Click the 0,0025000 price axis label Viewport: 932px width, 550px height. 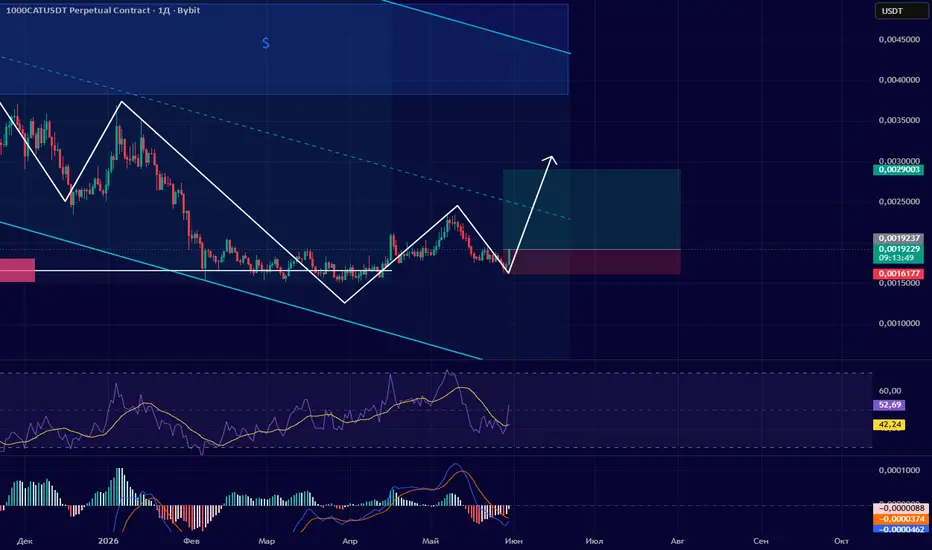[x=899, y=202]
